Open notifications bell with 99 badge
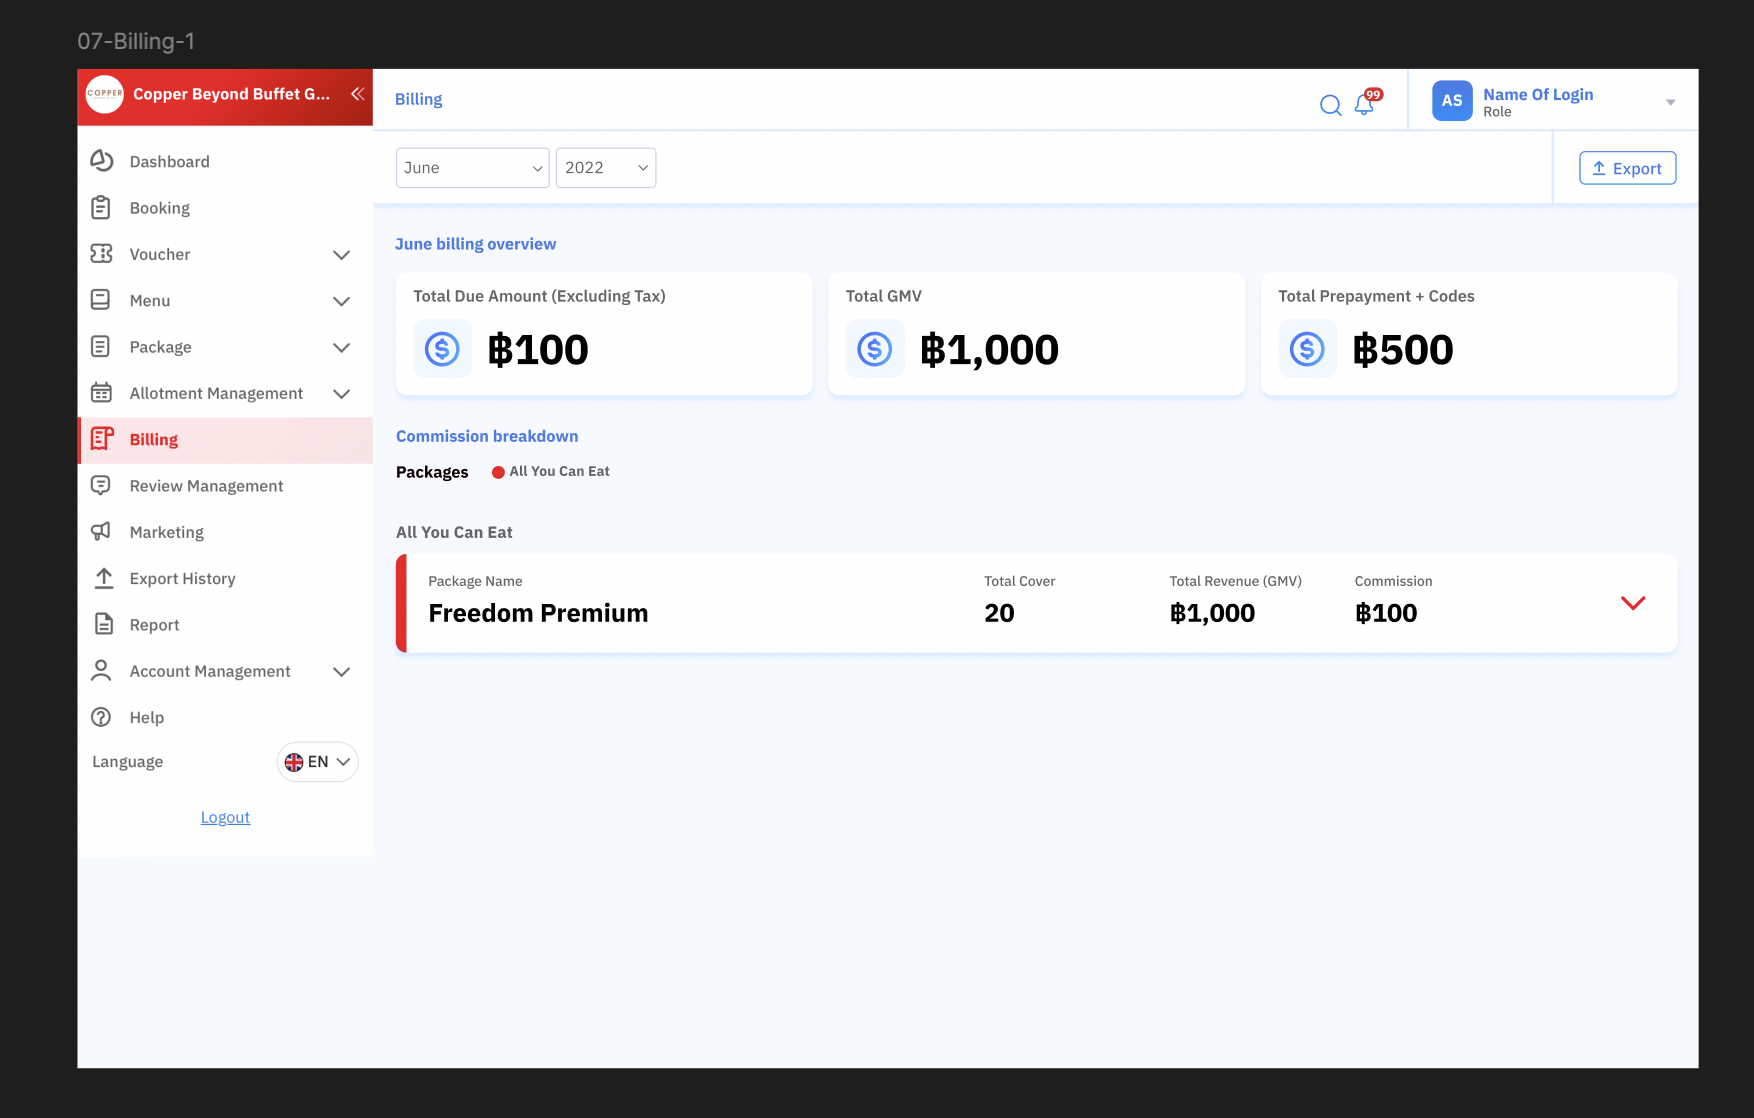The height and width of the screenshot is (1118, 1754). 1364,104
